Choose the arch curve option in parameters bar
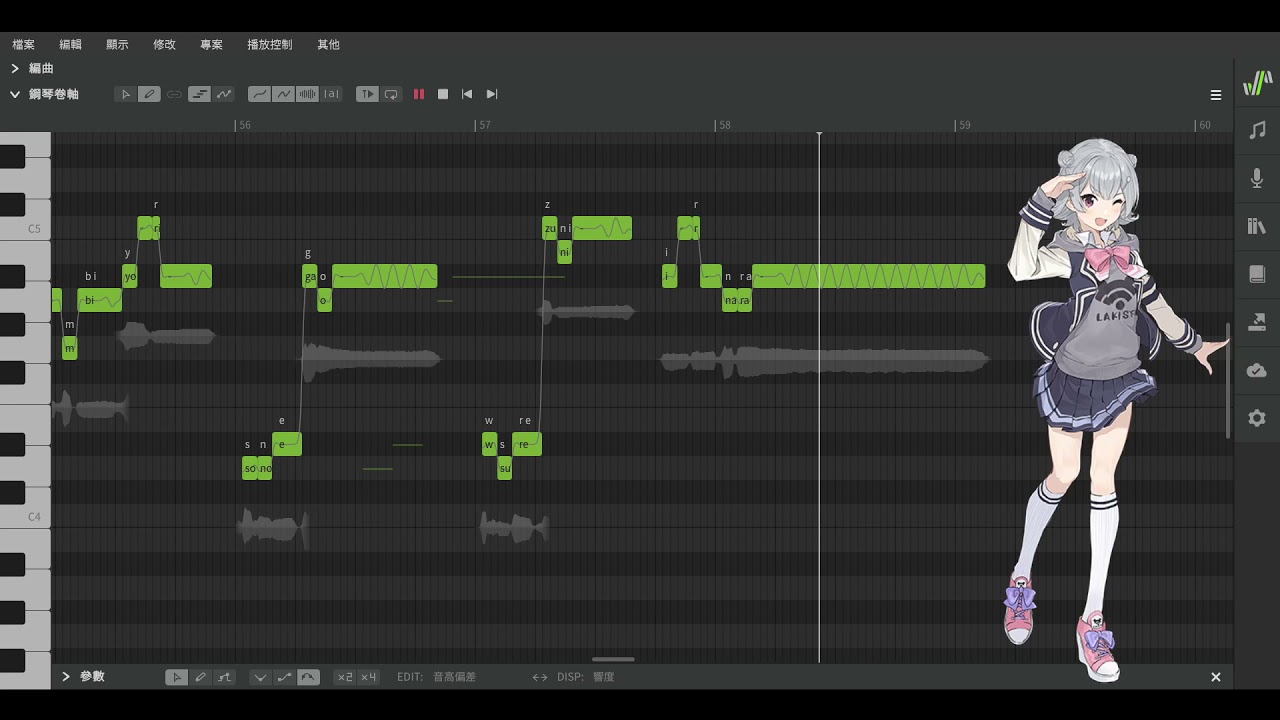 click(308, 677)
